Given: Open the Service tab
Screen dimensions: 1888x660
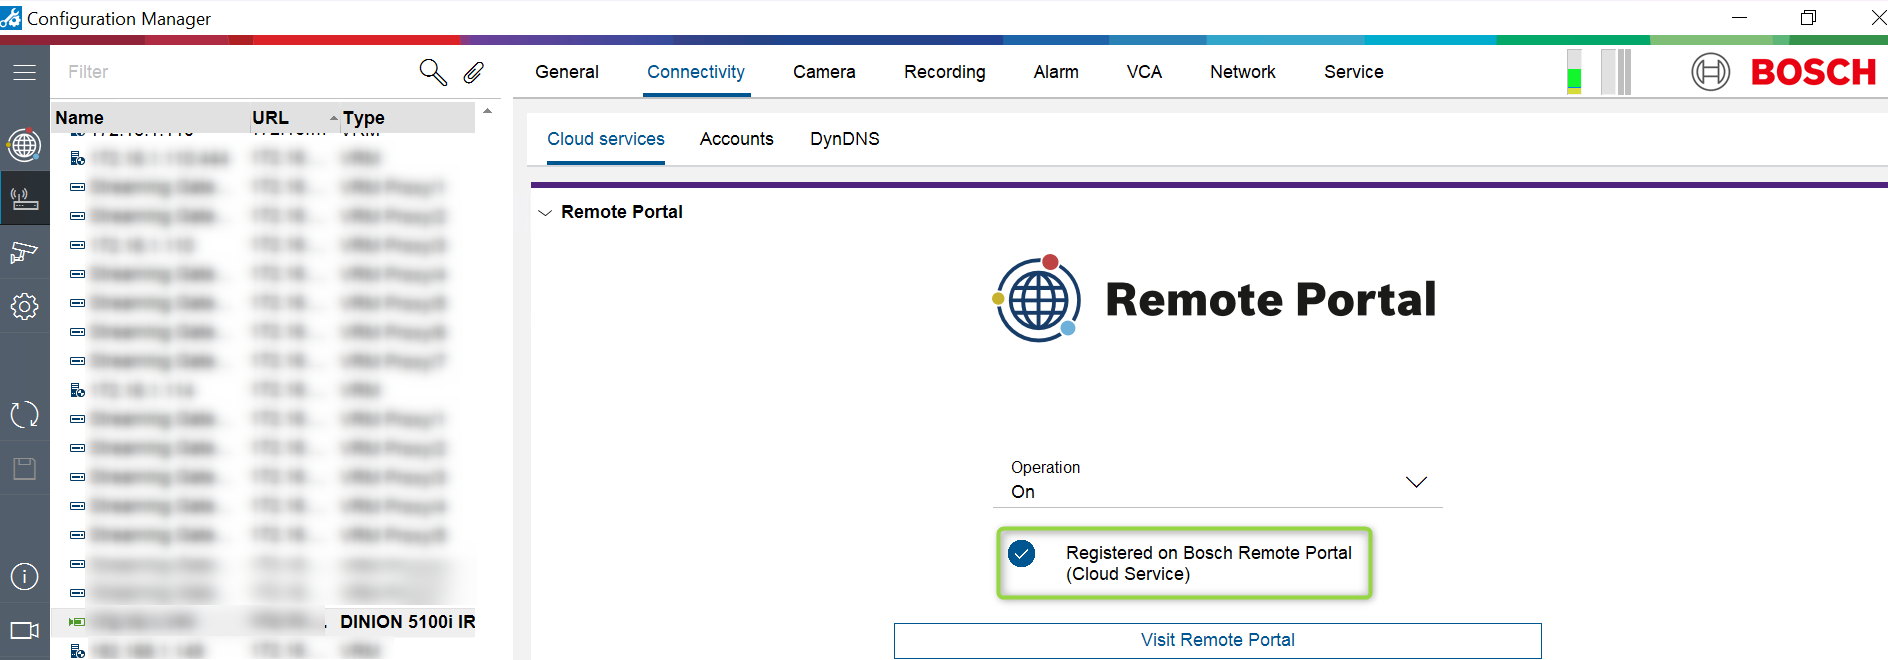Looking at the screenshot, I should click(1354, 72).
